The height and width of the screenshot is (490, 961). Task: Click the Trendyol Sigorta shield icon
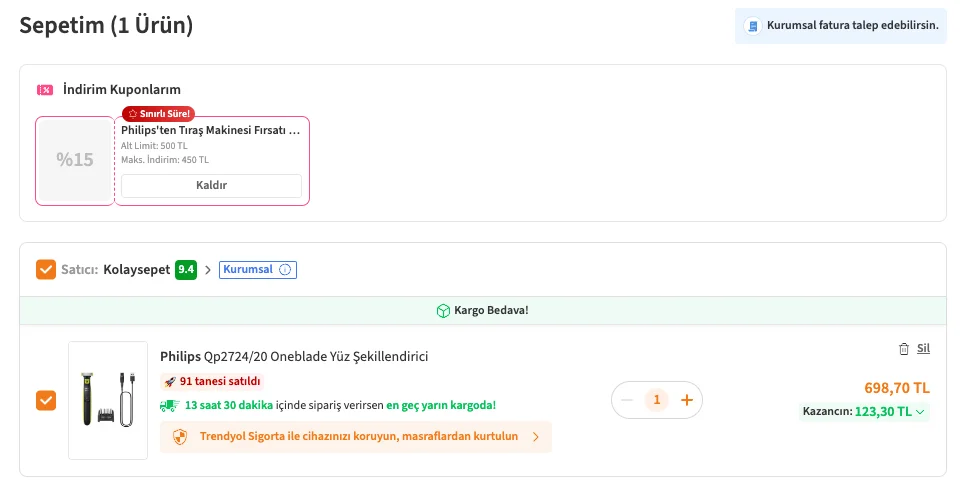[180, 437]
